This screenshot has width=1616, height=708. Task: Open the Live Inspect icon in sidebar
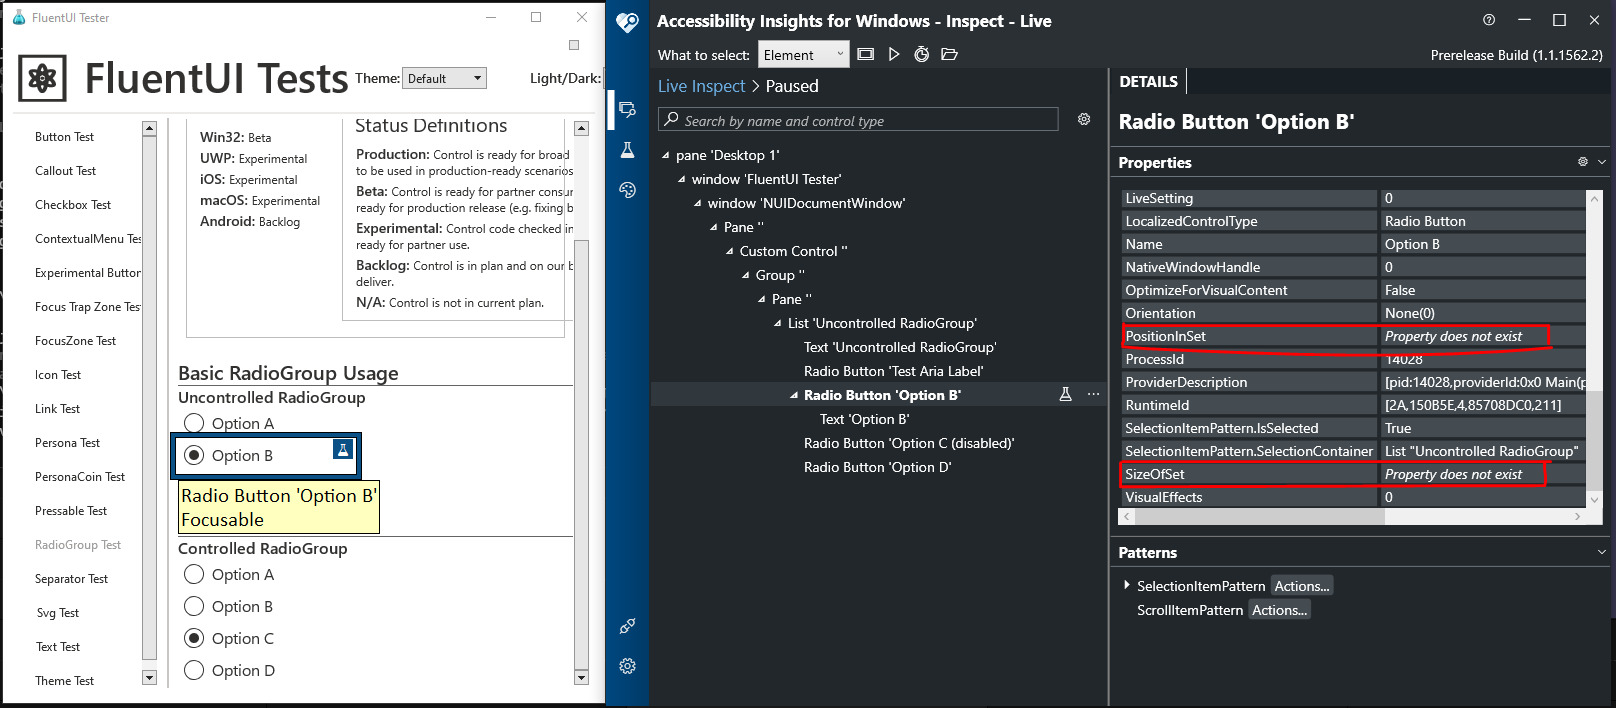pyautogui.click(x=627, y=109)
